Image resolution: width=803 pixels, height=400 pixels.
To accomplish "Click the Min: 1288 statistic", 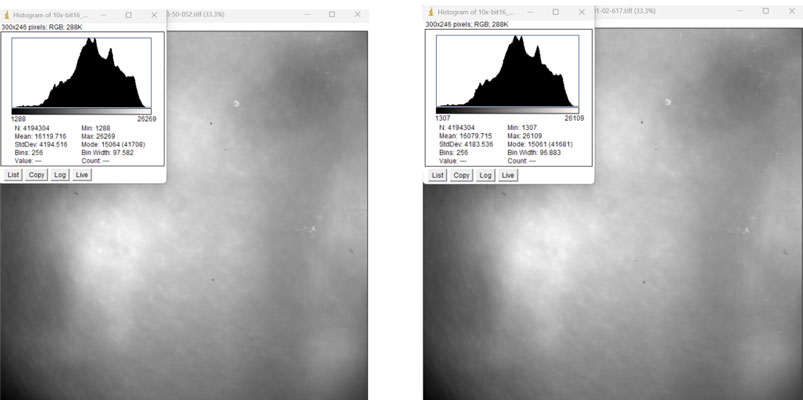I will coord(96,128).
